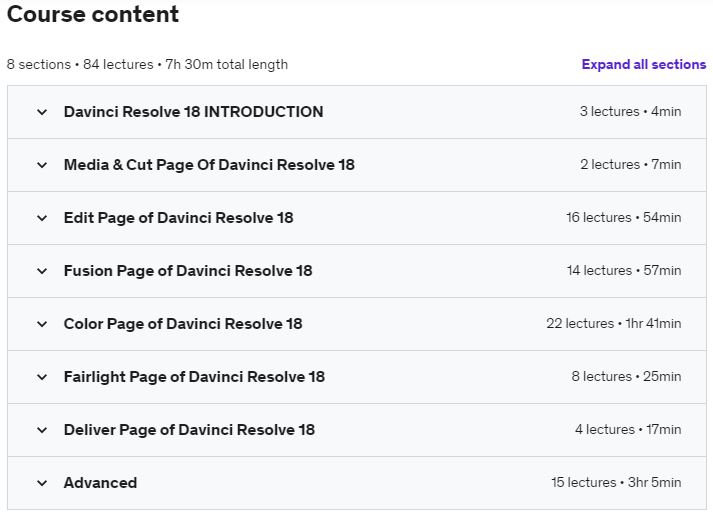Expand chevron beside Fairlight Page section
The image size is (713, 515).
pyautogui.click(x=42, y=377)
